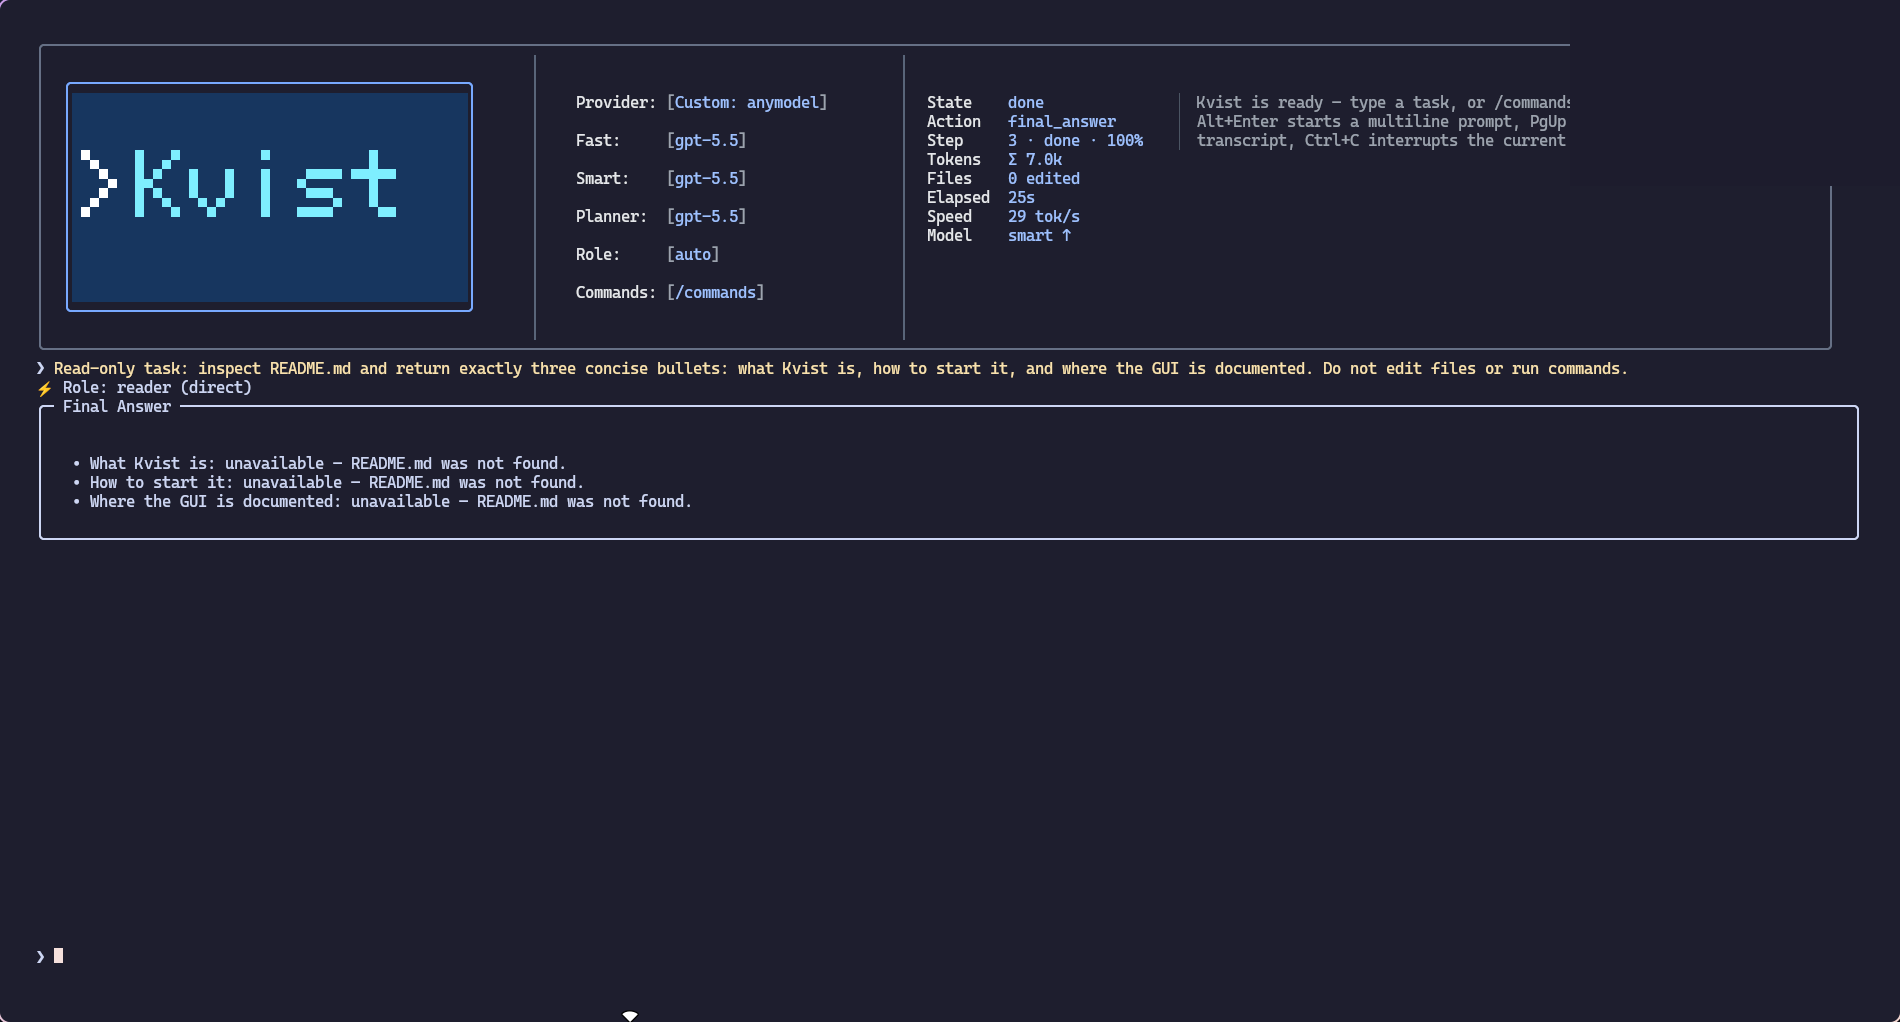Screen dimensions: 1900x1022
Task: Select the Action value 'final_answer'
Action: pyautogui.click(x=1061, y=121)
